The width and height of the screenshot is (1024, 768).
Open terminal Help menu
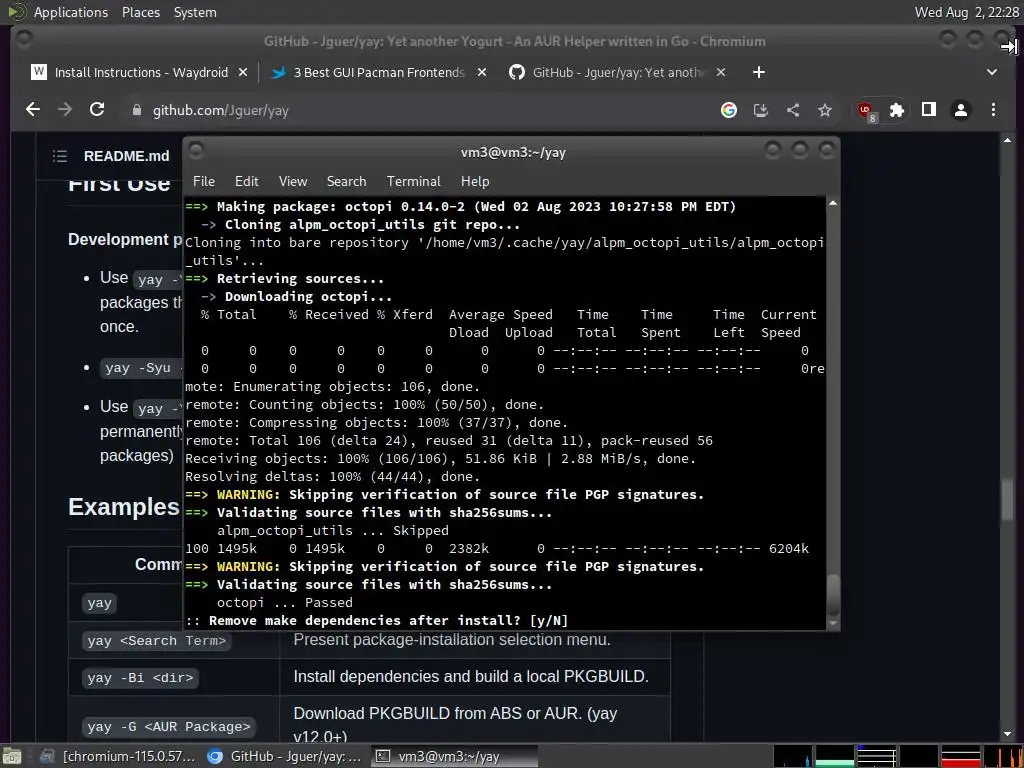point(475,181)
